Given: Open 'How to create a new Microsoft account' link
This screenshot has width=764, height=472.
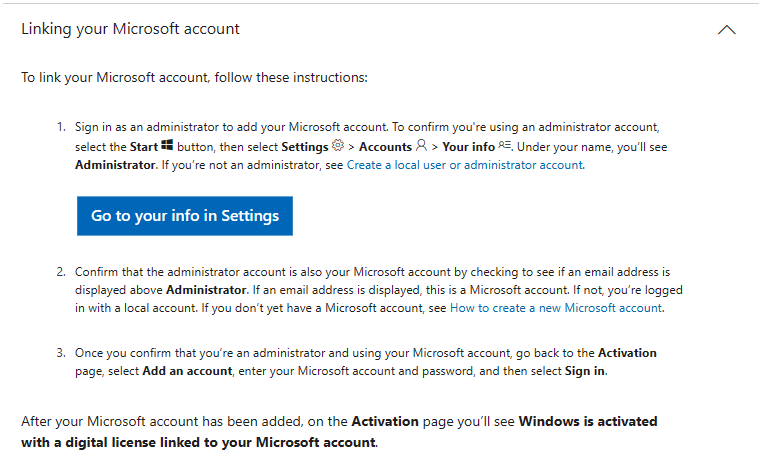Looking at the screenshot, I should tap(556, 308).
